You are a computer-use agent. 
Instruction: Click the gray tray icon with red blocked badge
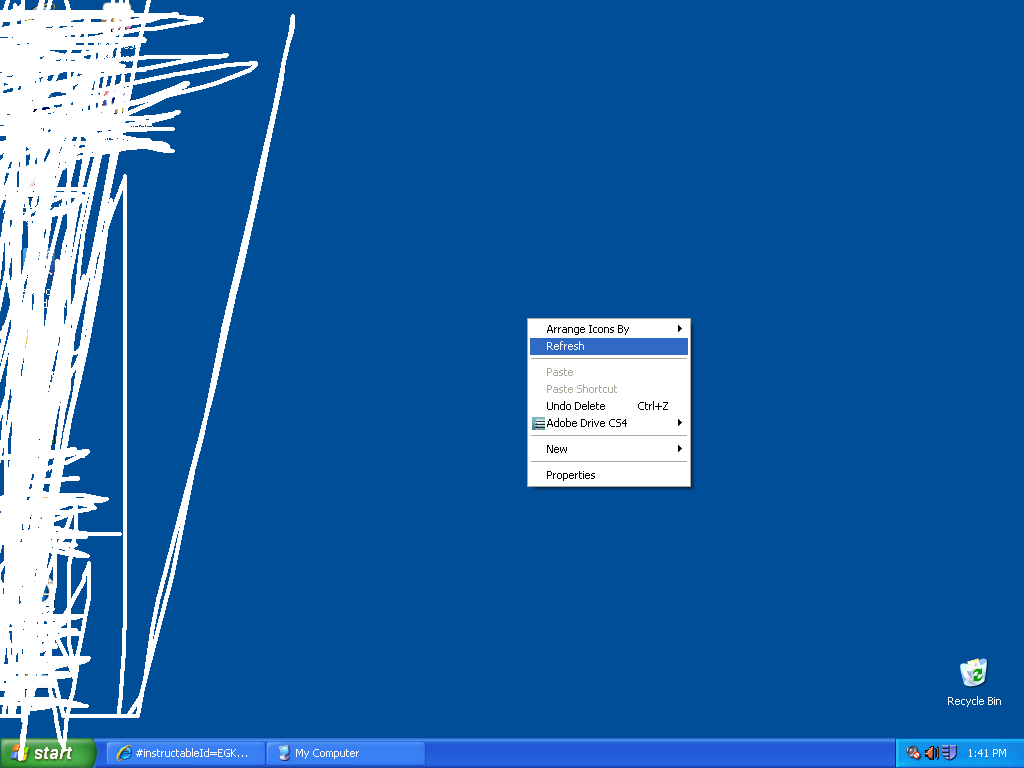tap(913, 753)
